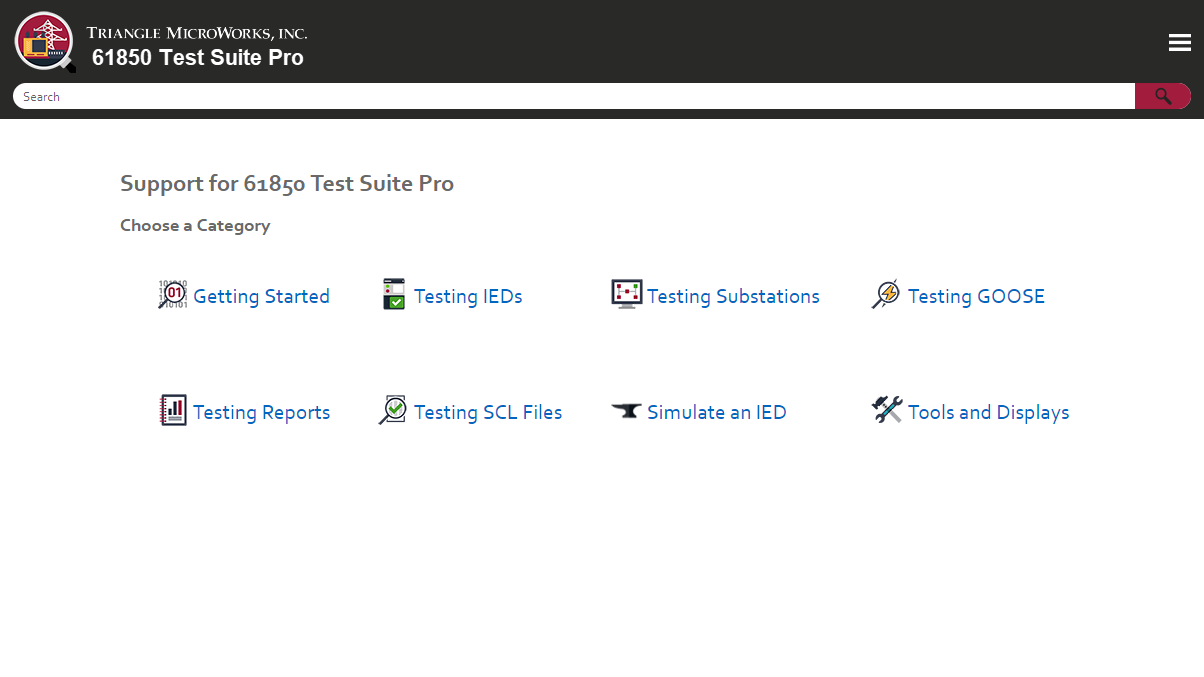Click the Testing SCL Files checkmark icon
The width and height of the screenshot is (1204, 677).
(x=393, y=410)
